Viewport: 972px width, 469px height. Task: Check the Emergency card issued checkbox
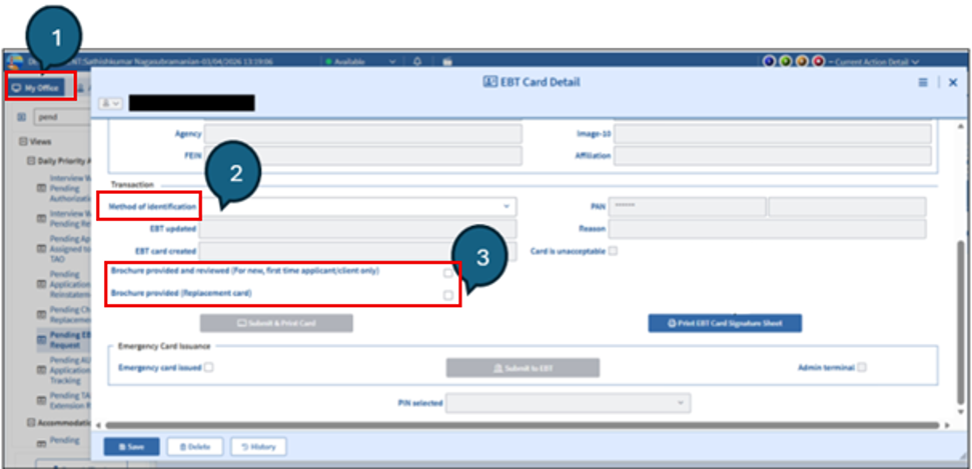209,367
